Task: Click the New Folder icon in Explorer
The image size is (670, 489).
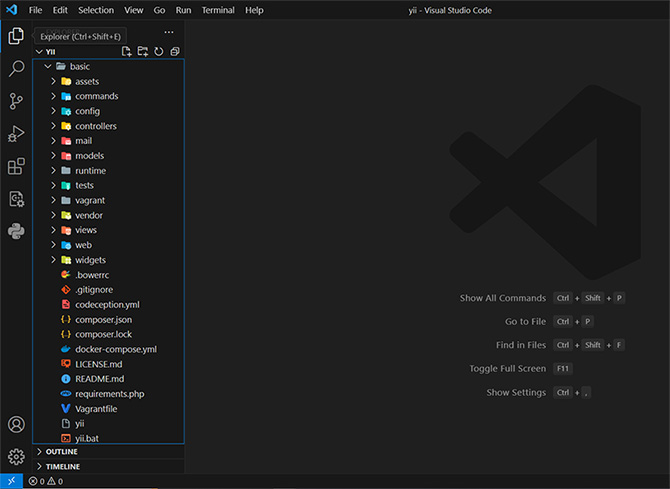Action: tap(143, 51)
